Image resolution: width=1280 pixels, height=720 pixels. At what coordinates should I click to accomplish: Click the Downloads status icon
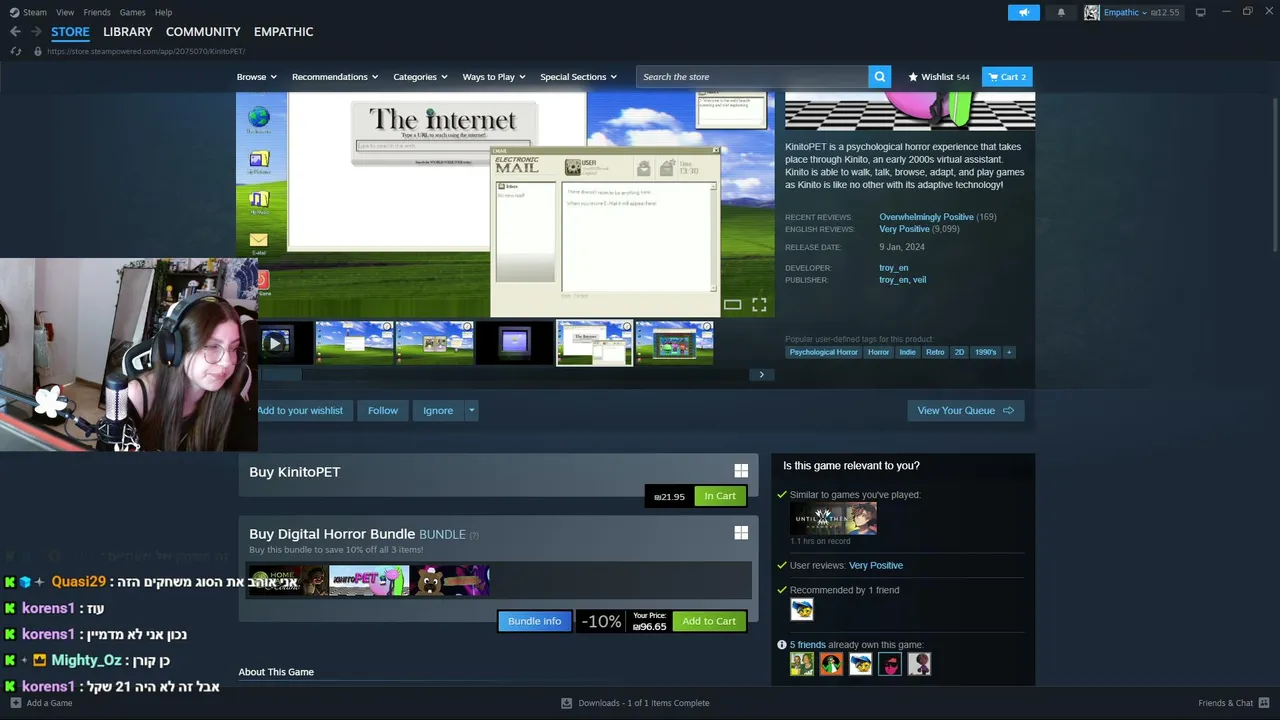[x=566, y=703]
